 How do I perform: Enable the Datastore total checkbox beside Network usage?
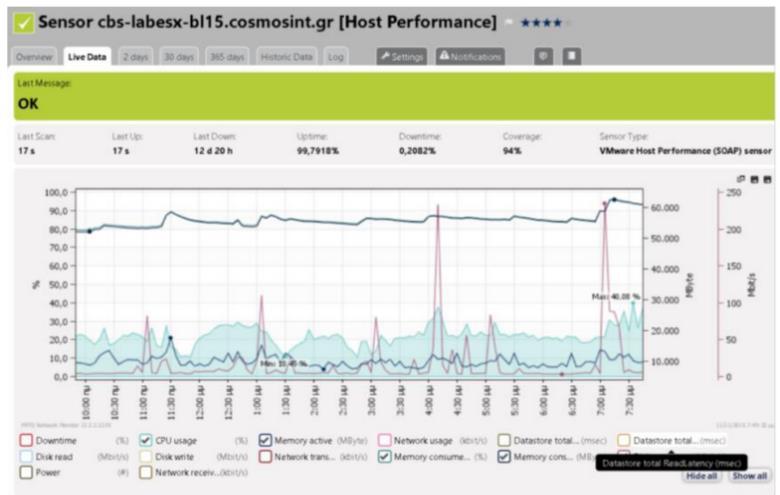pyautogui.click(x=504, y=440)
